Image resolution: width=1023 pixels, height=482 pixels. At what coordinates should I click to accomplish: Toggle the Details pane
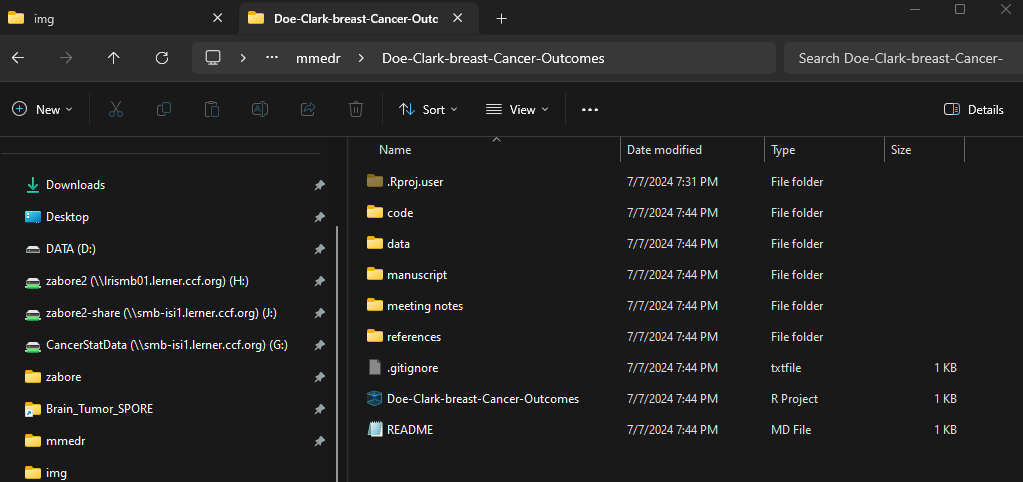coord(973,110)
